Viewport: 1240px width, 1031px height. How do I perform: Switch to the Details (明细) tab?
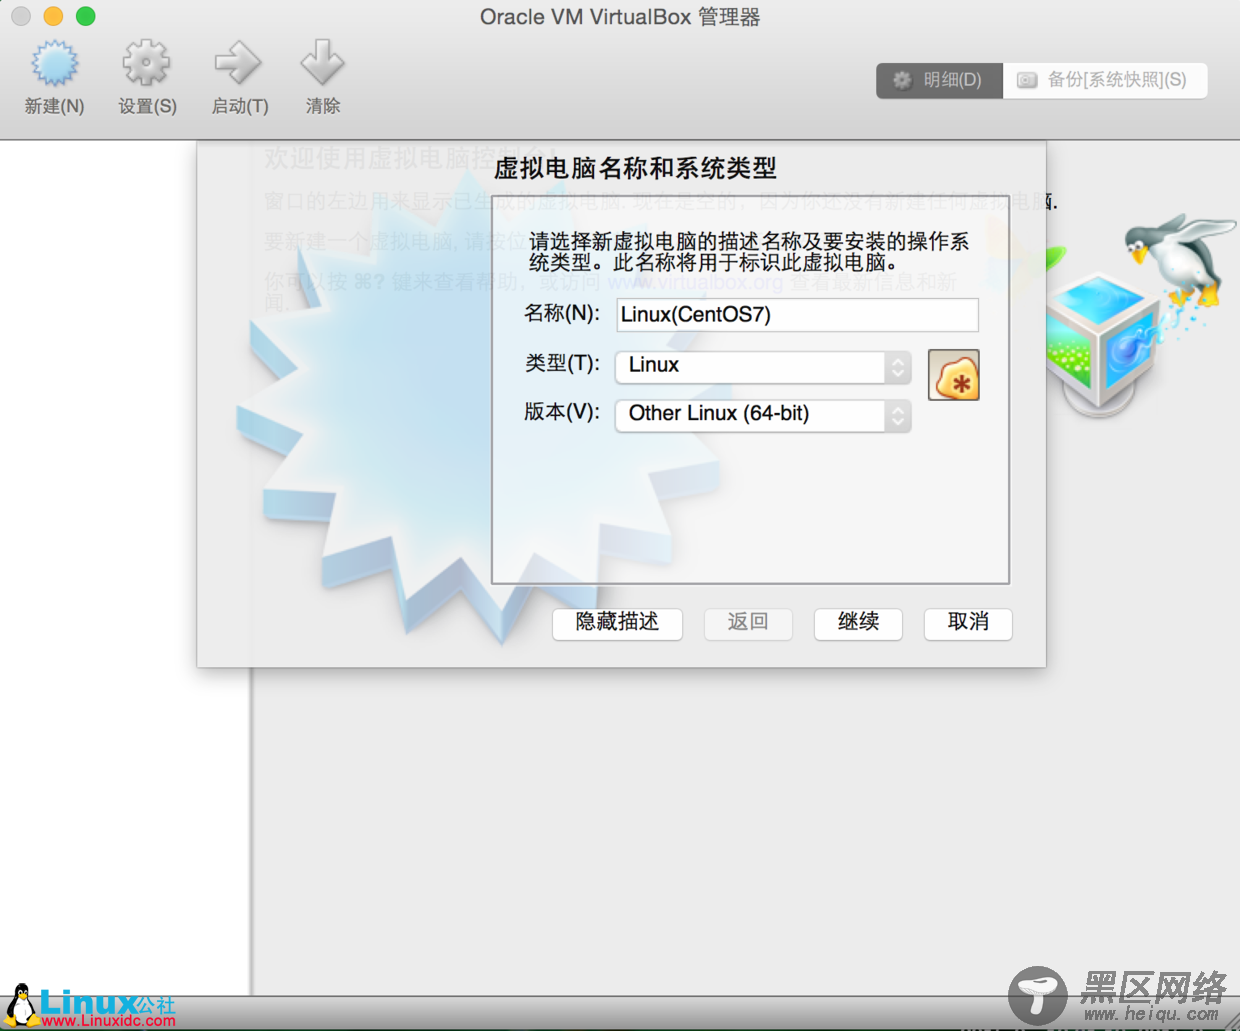(940, 80)
